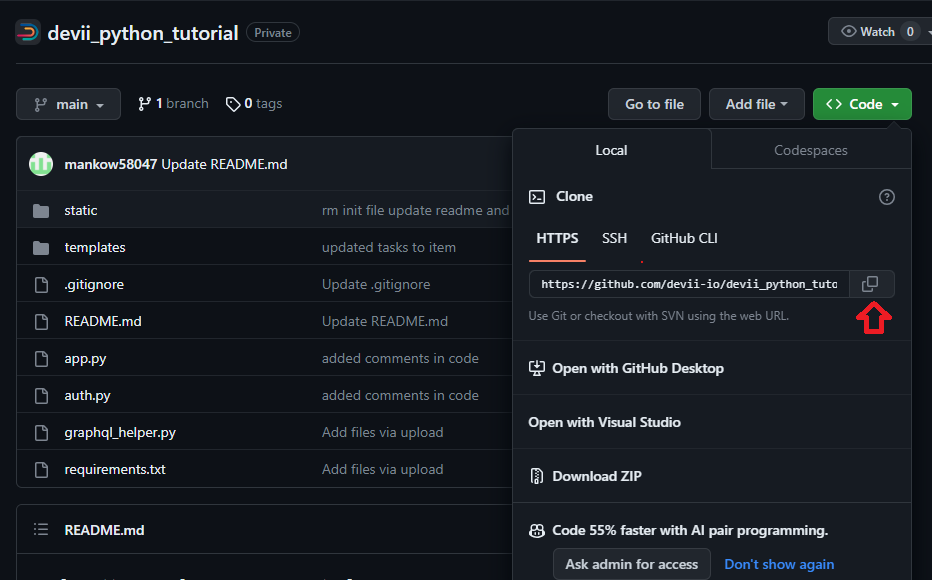
Task: Click the app.py file icon
Action: pos(41,358)
